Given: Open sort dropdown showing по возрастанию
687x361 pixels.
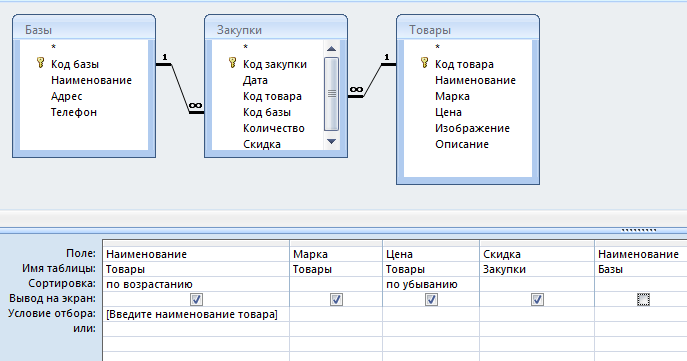Looking at the screenshot, I should click(x=195, y=284).
